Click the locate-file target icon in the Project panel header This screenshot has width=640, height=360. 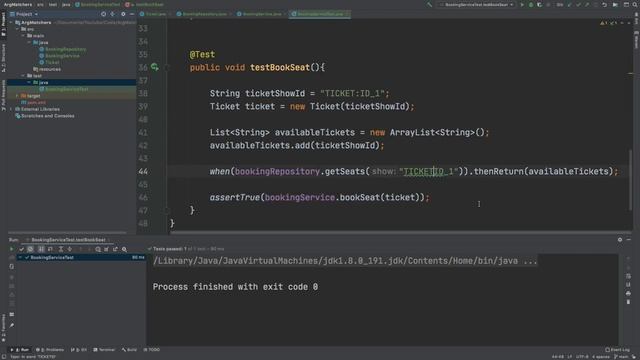click(x=103, y=14)
